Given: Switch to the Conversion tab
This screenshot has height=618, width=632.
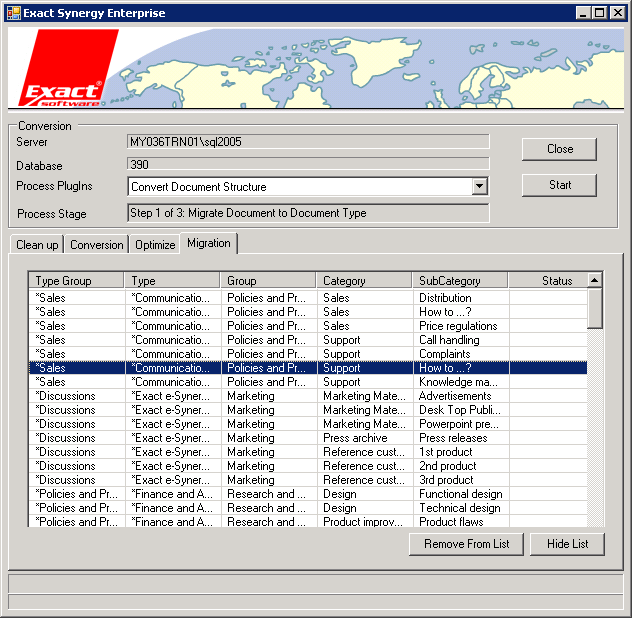Looking at the screenshot, I should tap(97, 245).
